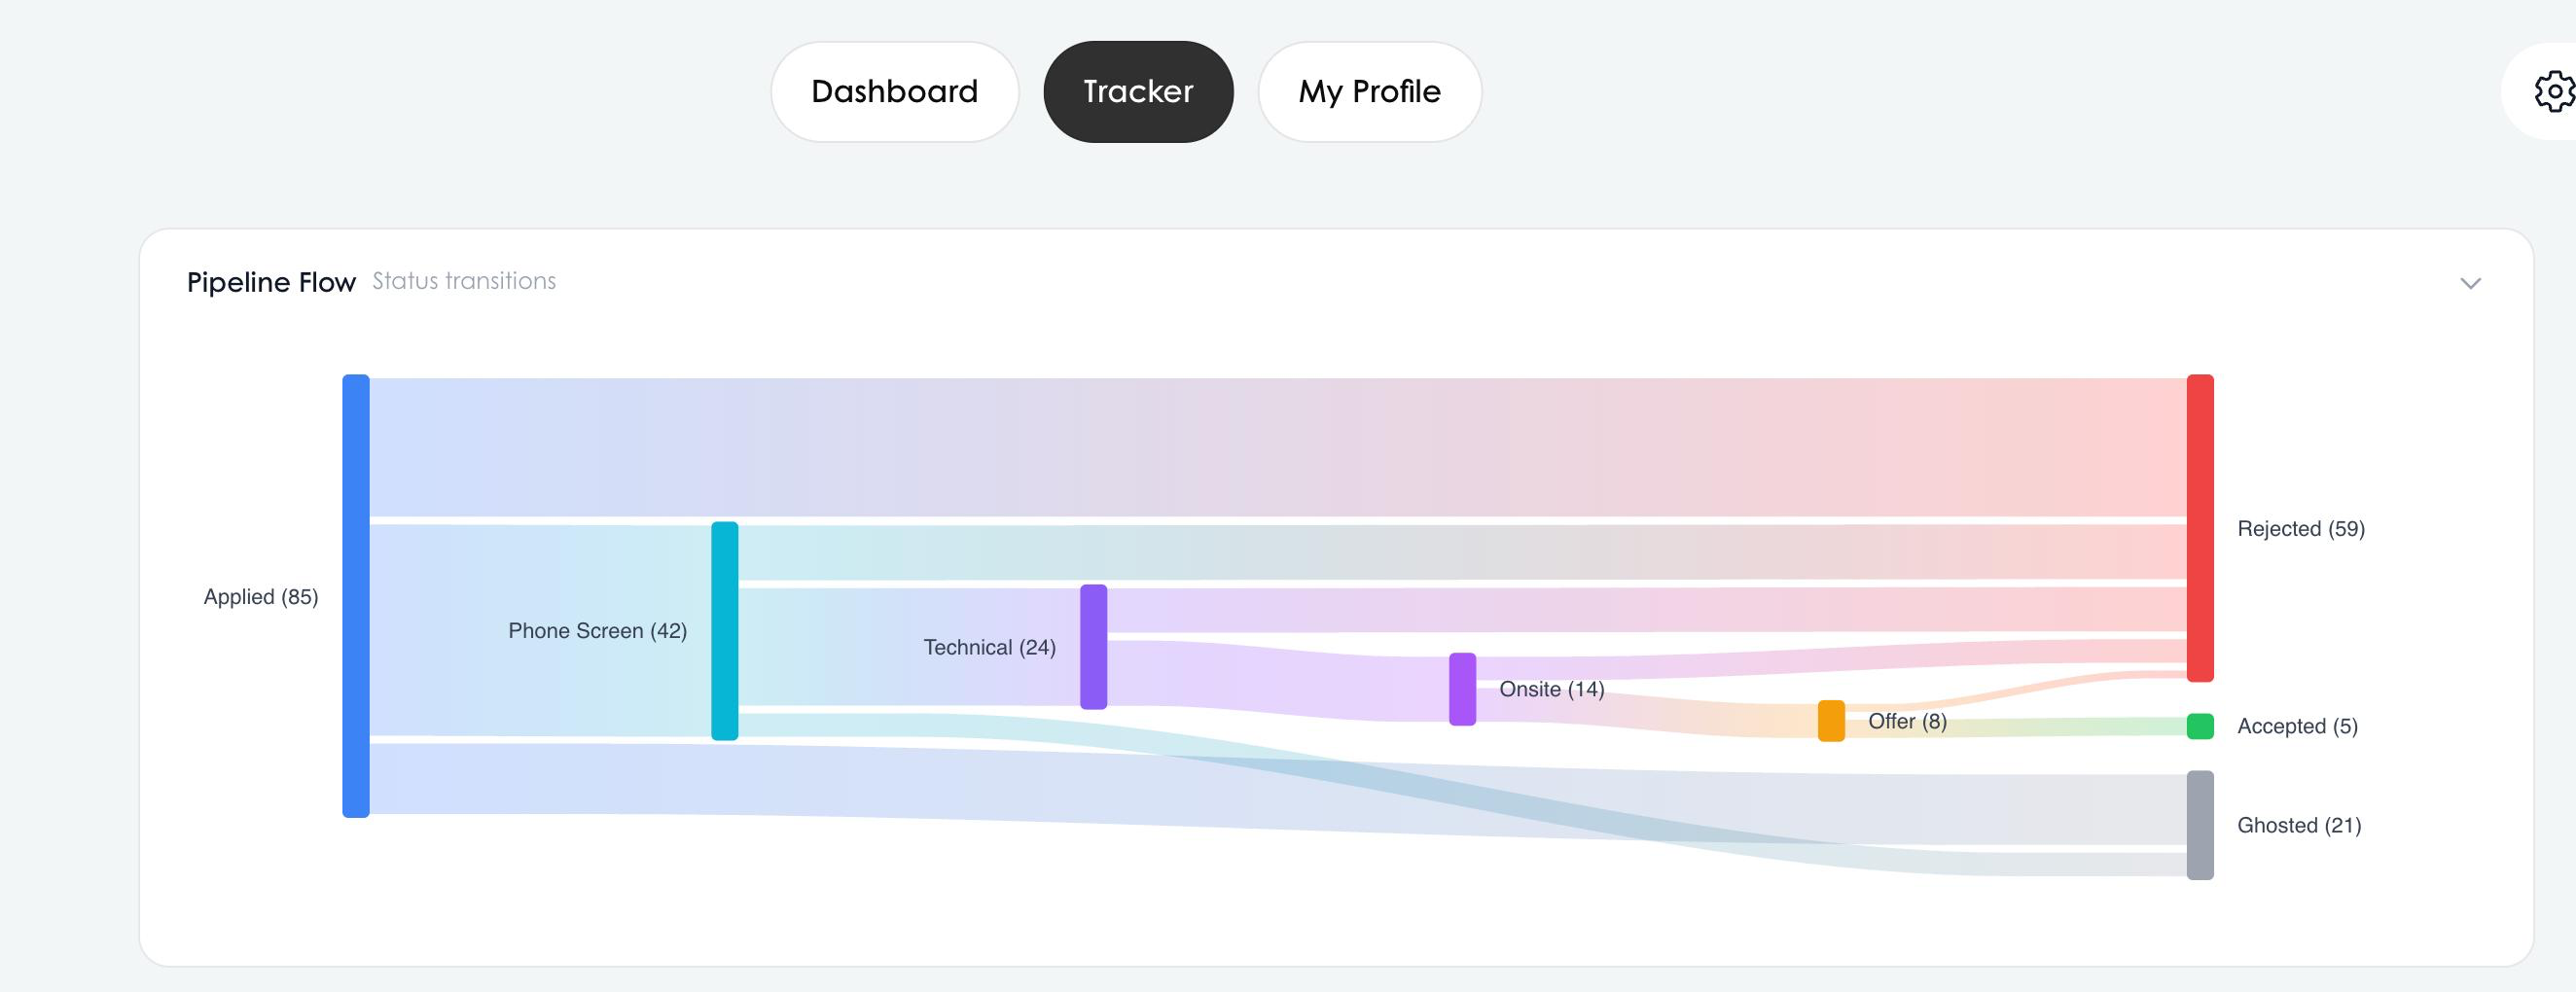2576x992 pixels.
Task: Click the red Rejected node bar
Action: click(x=2199, y=528)
